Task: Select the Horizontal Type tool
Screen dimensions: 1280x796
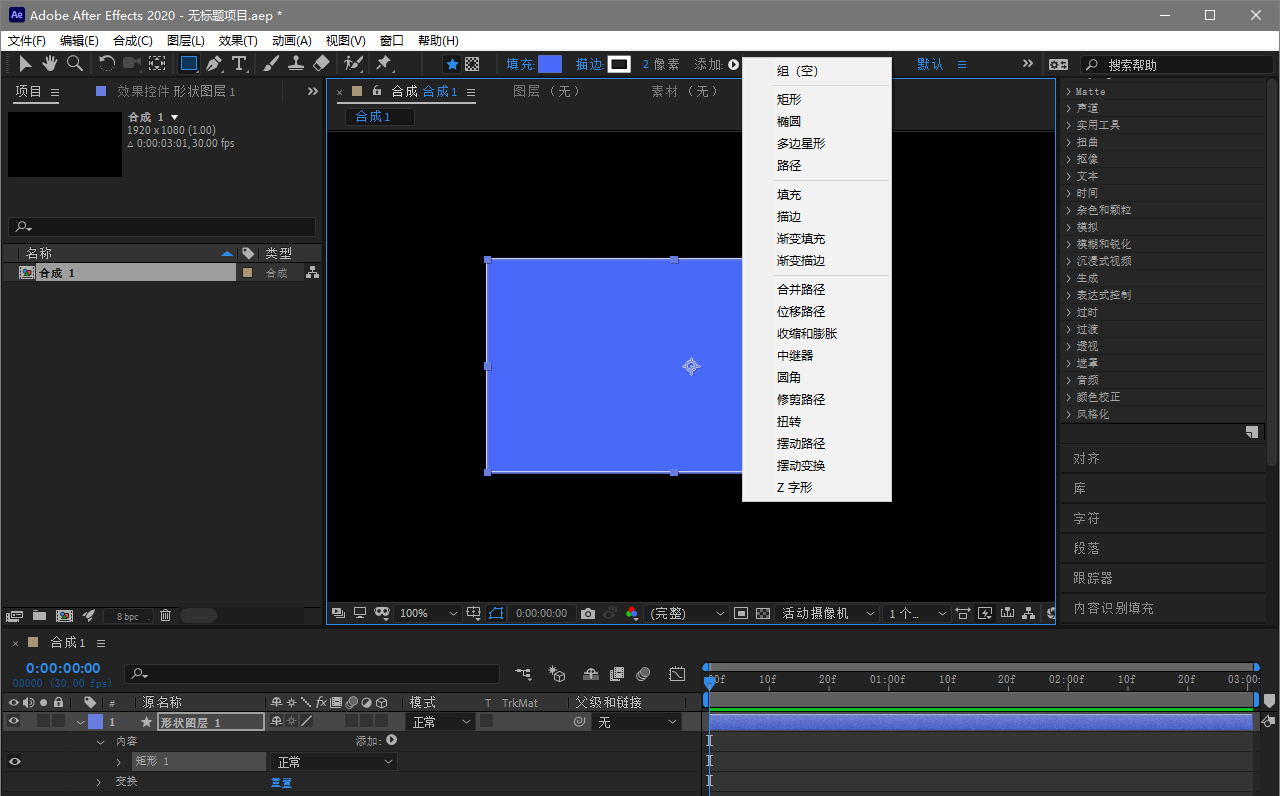Action: pyautogui.click(x=239, y=64)
